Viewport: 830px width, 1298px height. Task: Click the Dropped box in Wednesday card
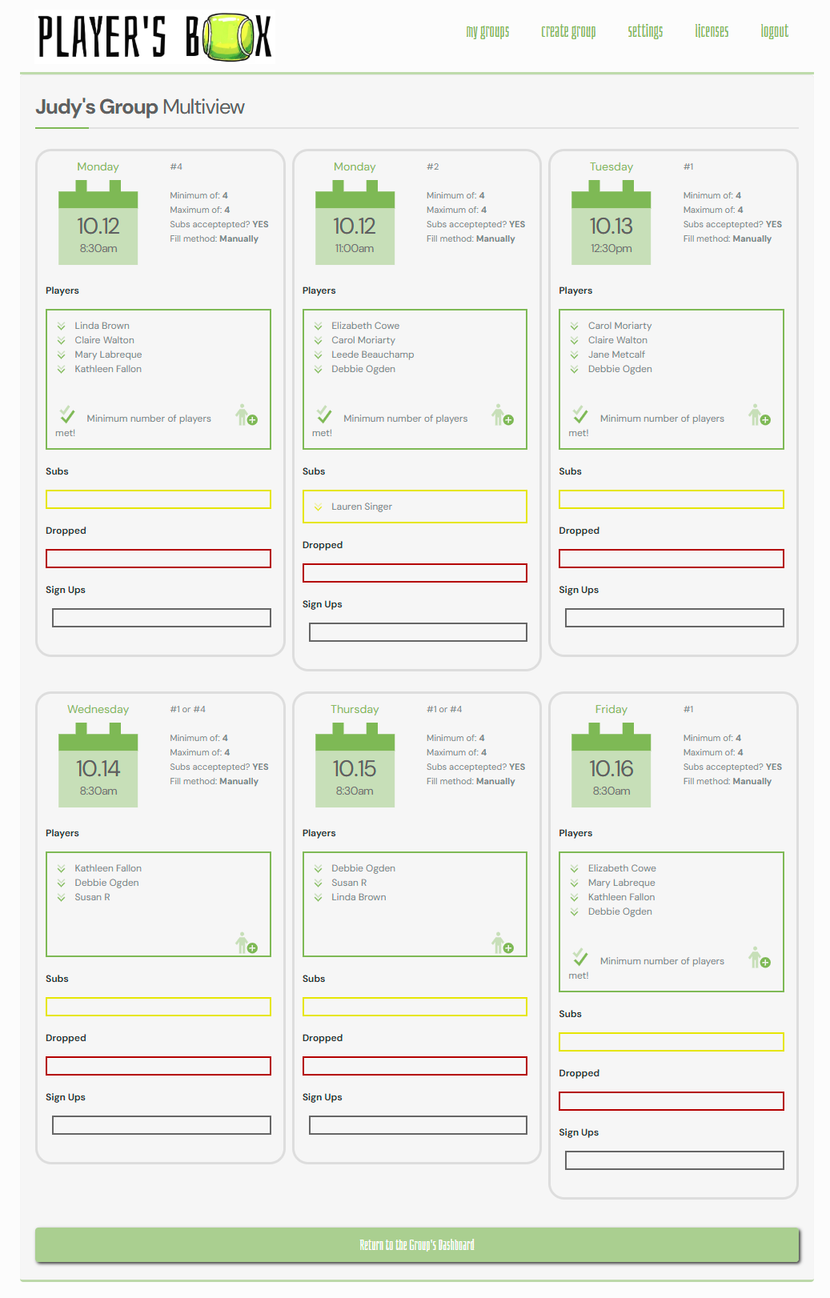coord(158,1066)
